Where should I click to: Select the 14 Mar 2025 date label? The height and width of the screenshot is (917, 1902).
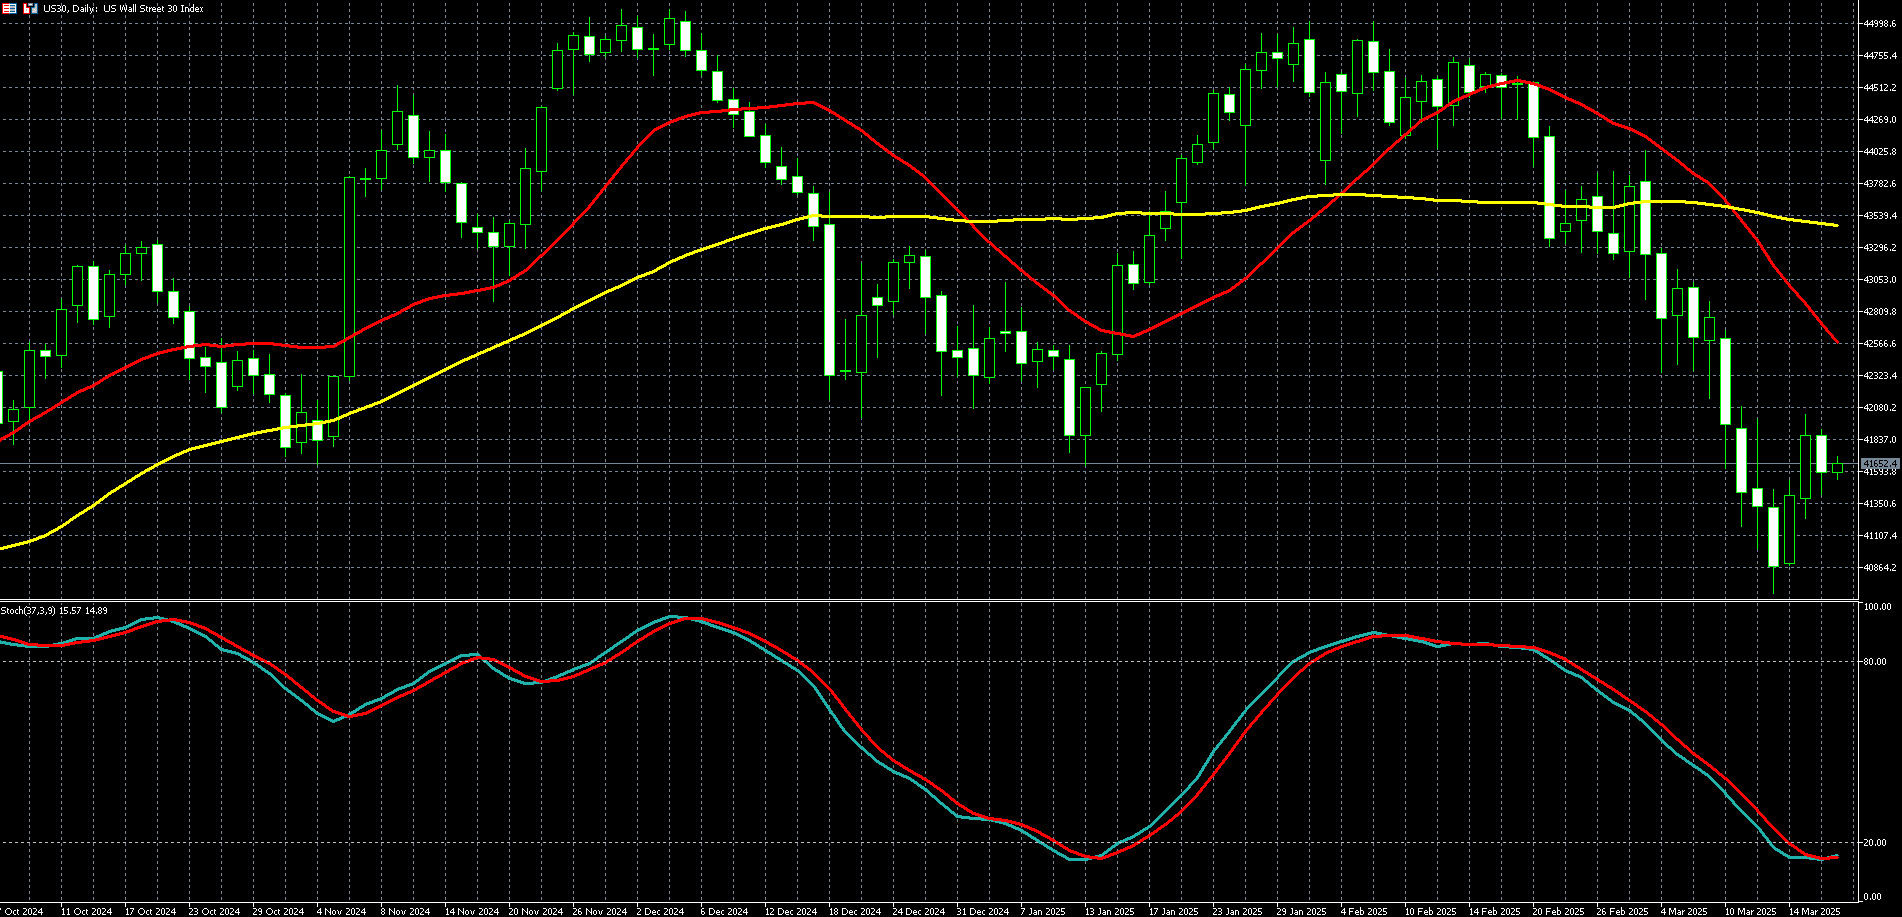pyautogui.click(x=1814, y=911)
